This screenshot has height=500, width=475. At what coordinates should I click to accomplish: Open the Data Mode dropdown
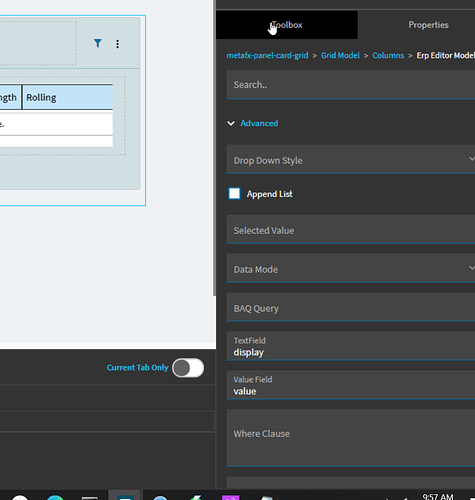tap(351, 268)
